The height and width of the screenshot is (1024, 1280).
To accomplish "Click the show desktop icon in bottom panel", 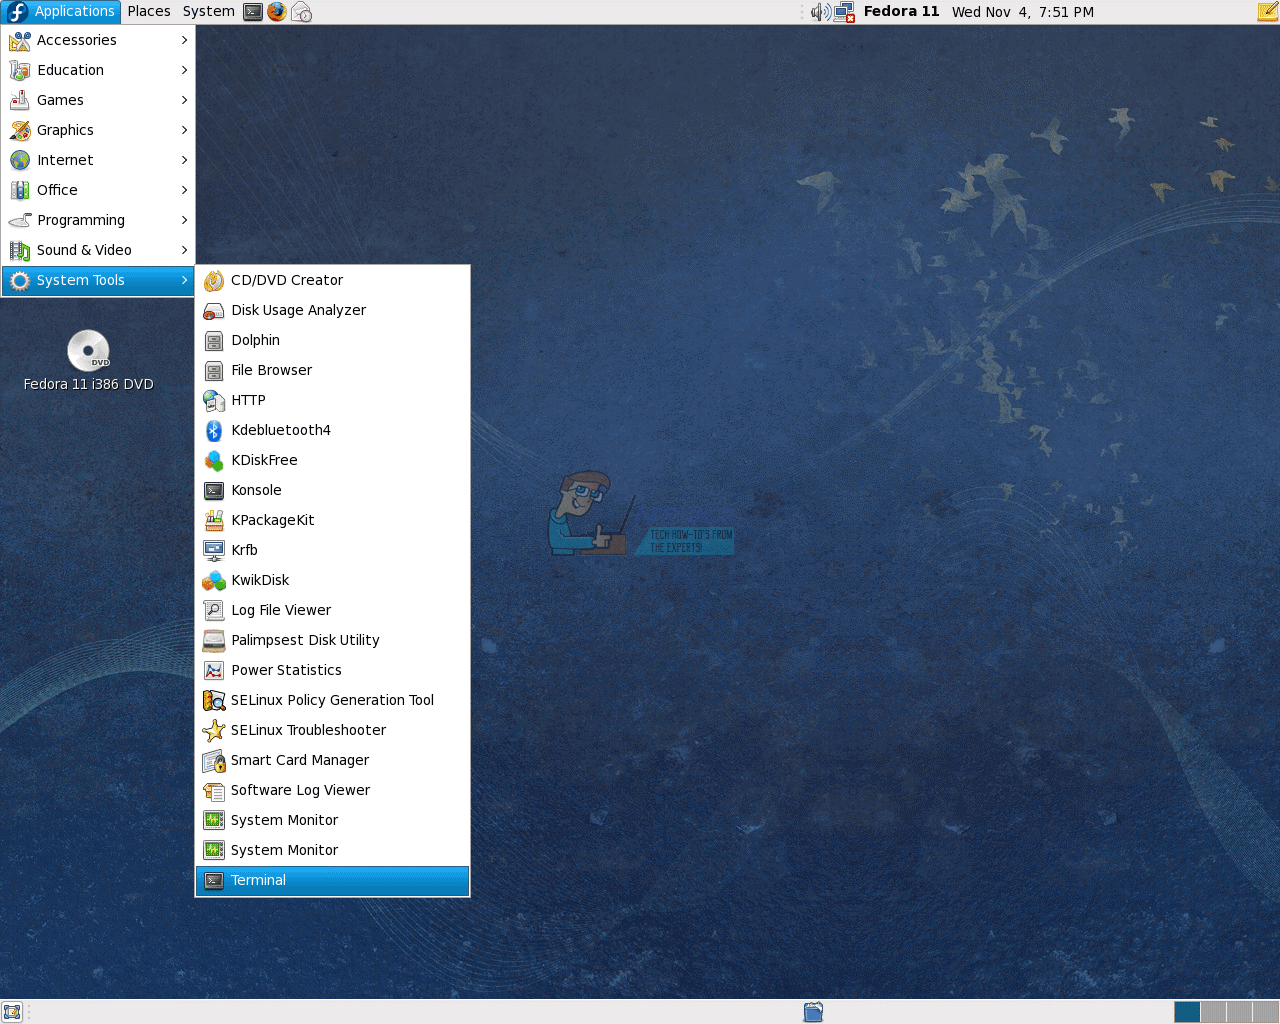I will pos(12,1012).
